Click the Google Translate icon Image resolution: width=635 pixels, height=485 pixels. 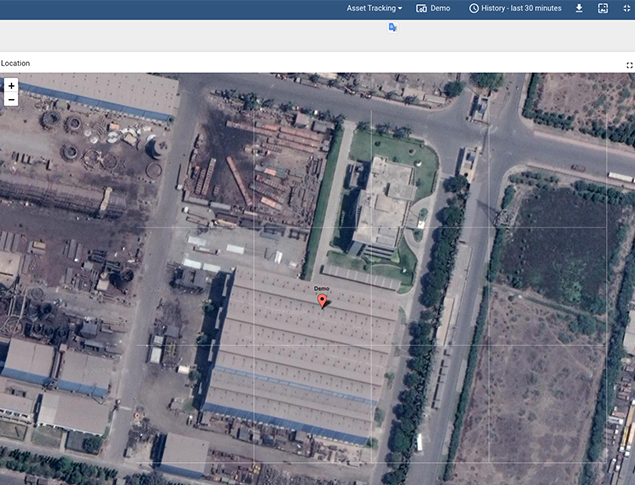pos(393,28)
